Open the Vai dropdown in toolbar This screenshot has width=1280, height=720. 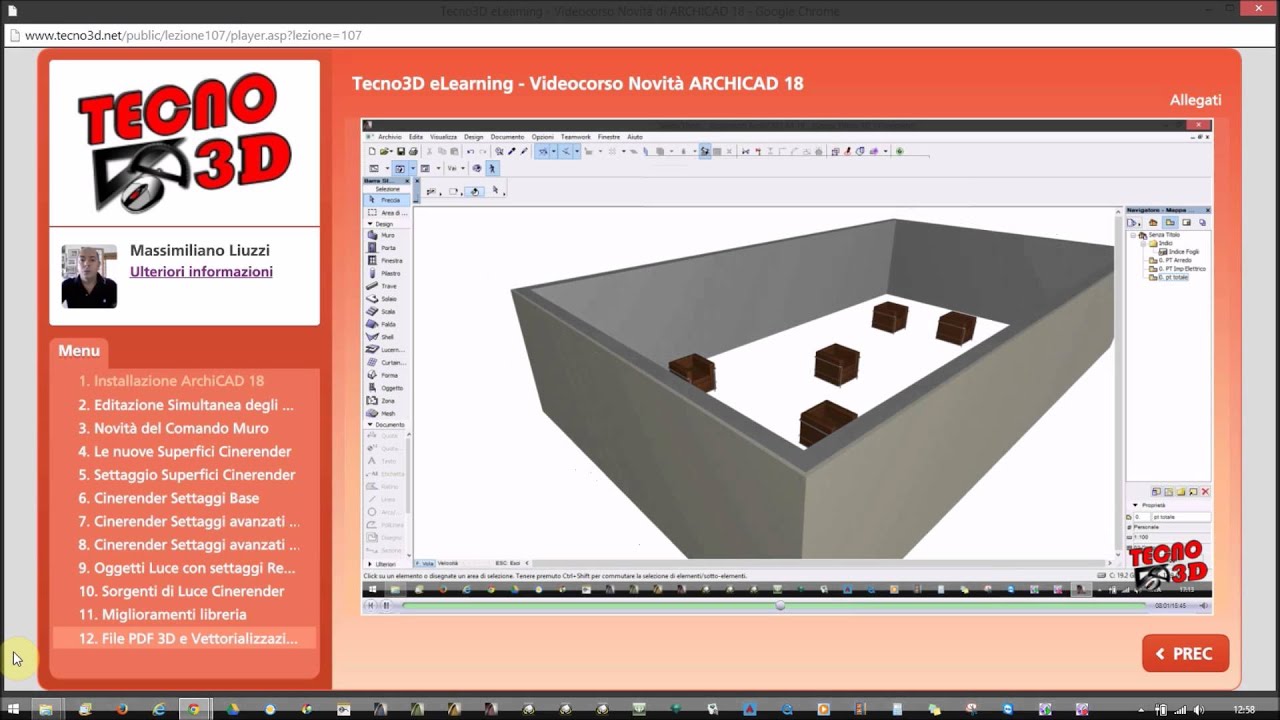pyautogui.click(x=456, y=168)
